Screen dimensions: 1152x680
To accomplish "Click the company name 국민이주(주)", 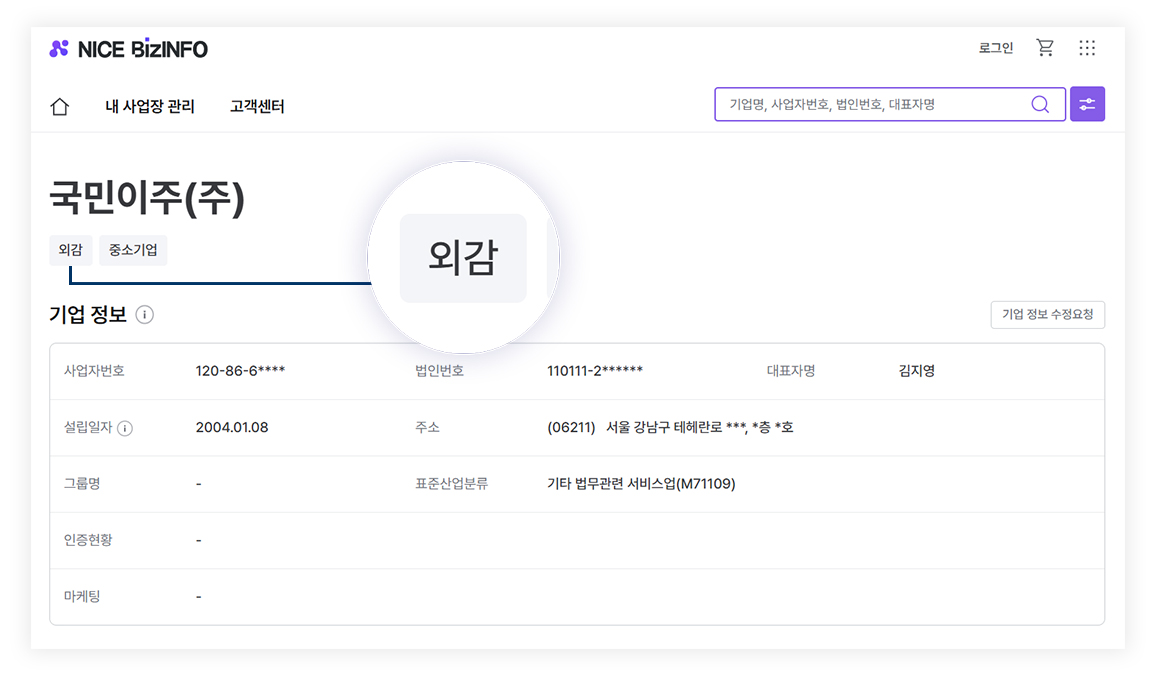I will tap(147, 199).
